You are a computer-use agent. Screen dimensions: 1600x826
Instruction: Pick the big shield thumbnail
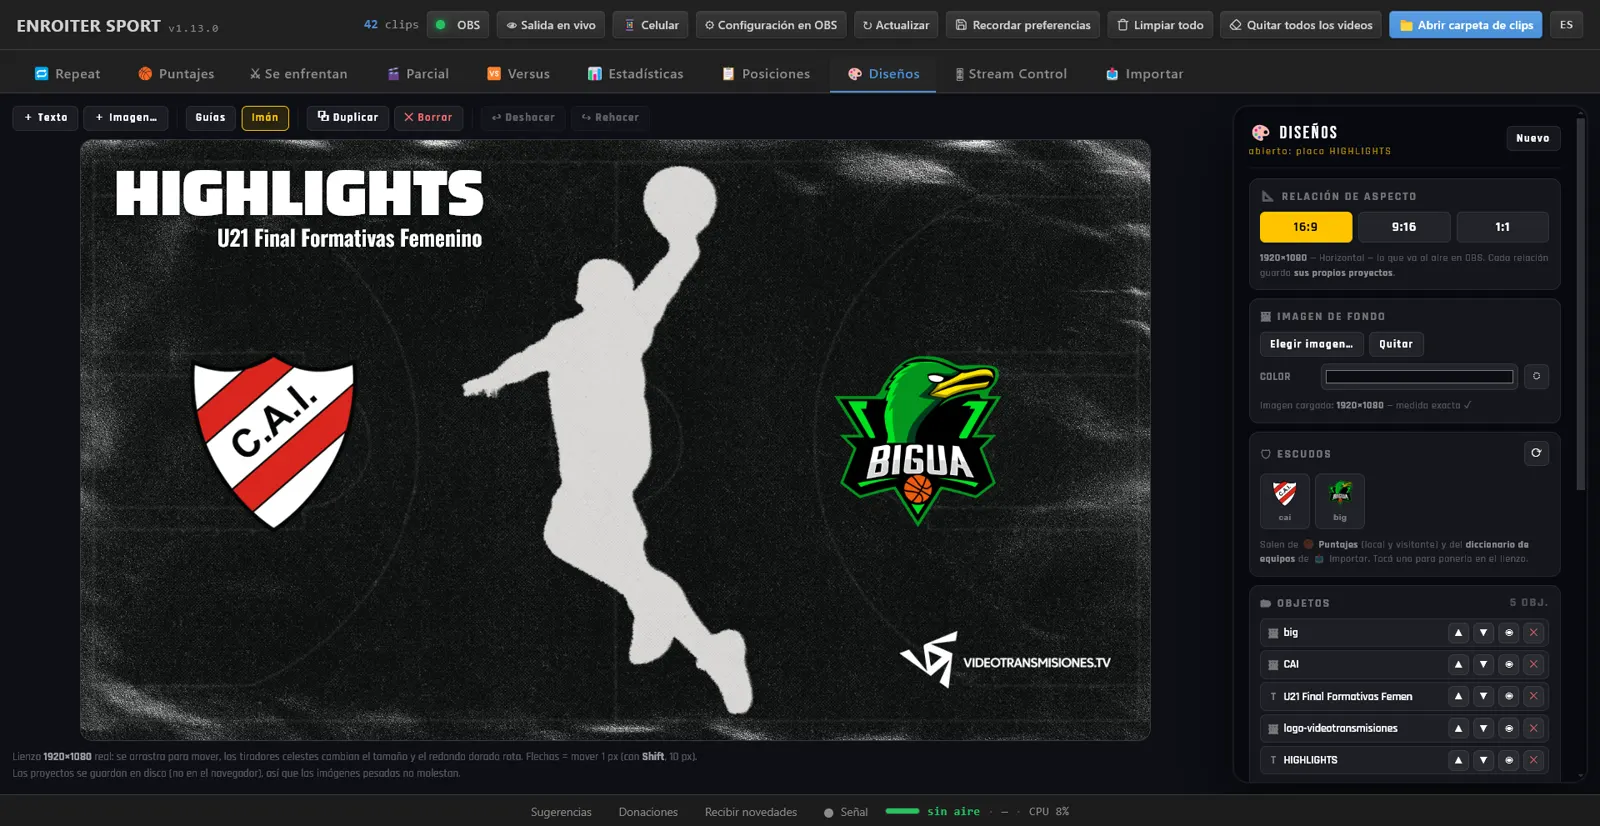point(1339,501)
